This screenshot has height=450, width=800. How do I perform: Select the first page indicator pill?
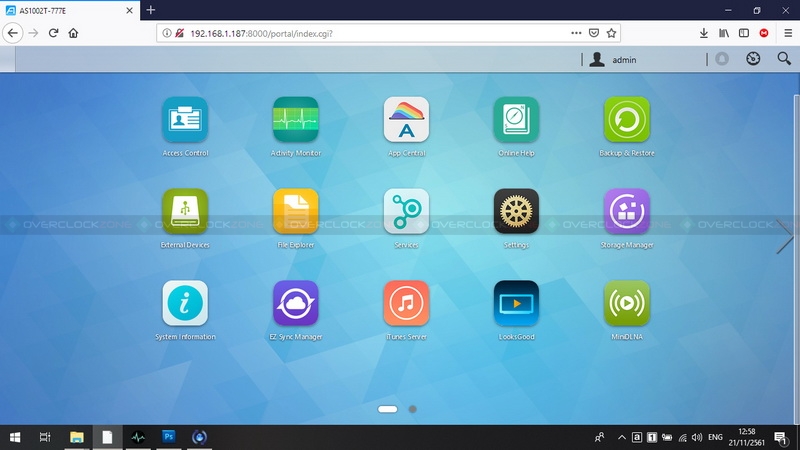(x=387, y=409)
